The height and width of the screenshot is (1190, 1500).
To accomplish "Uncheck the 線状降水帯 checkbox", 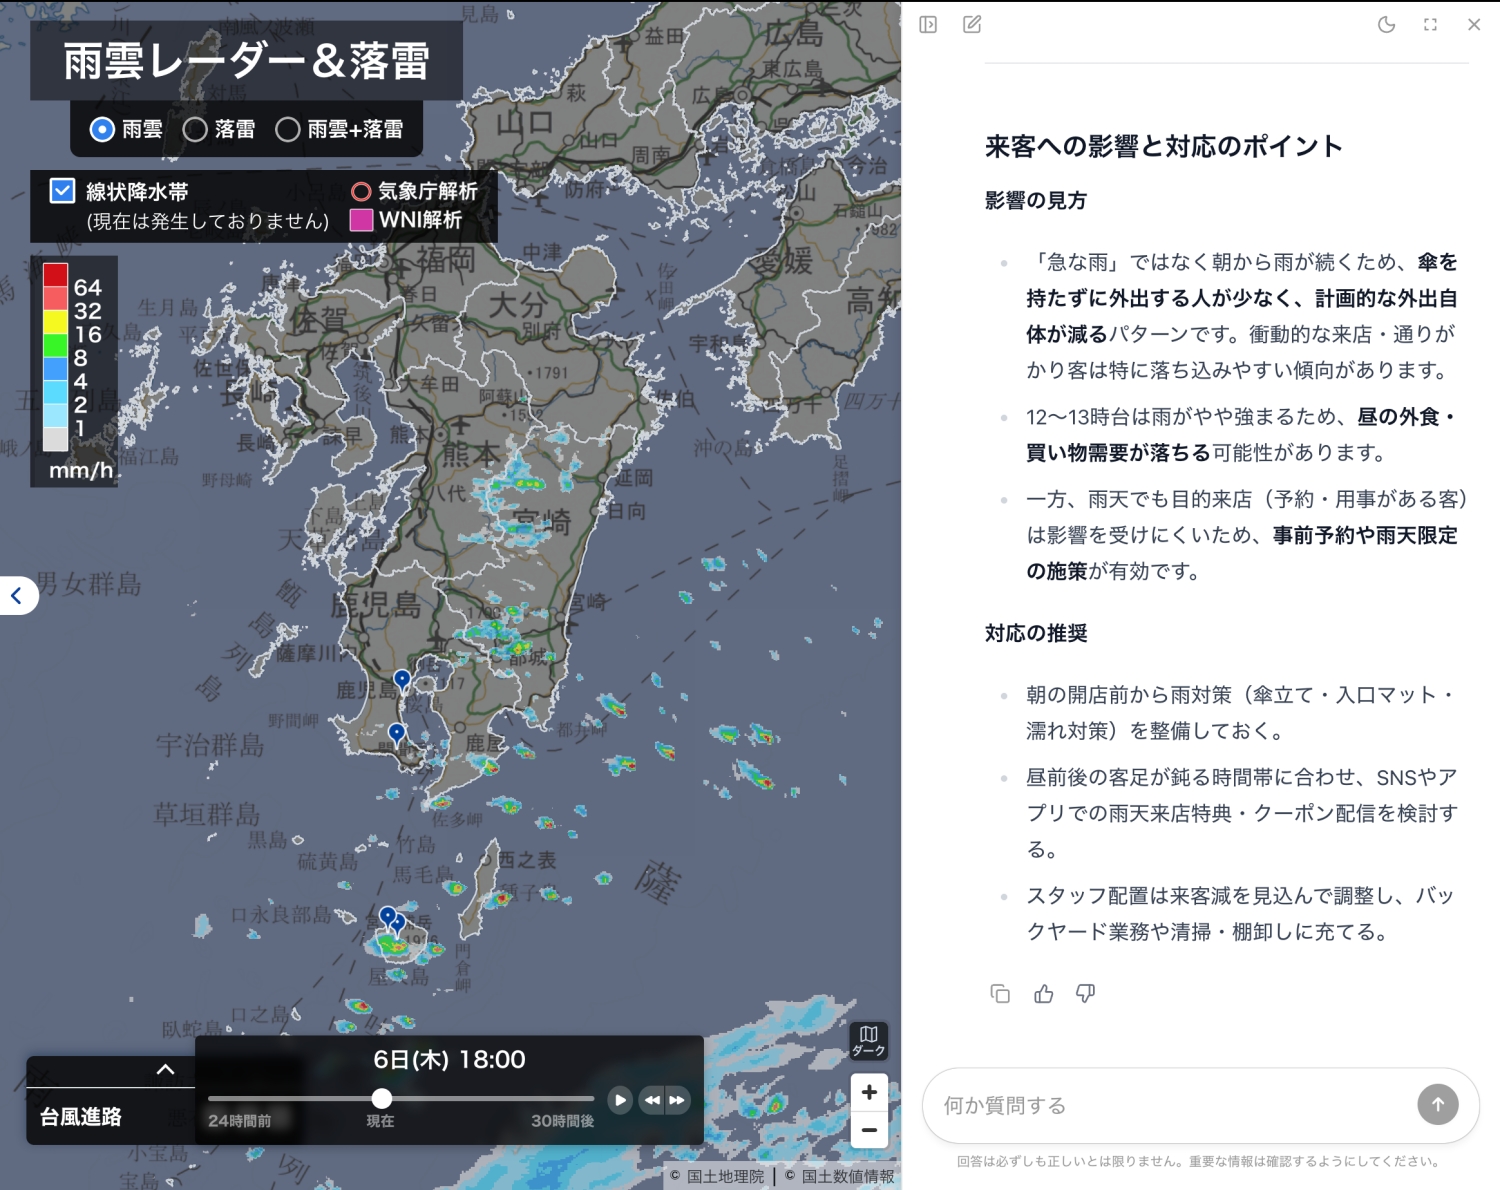I will tap(62, 191).
